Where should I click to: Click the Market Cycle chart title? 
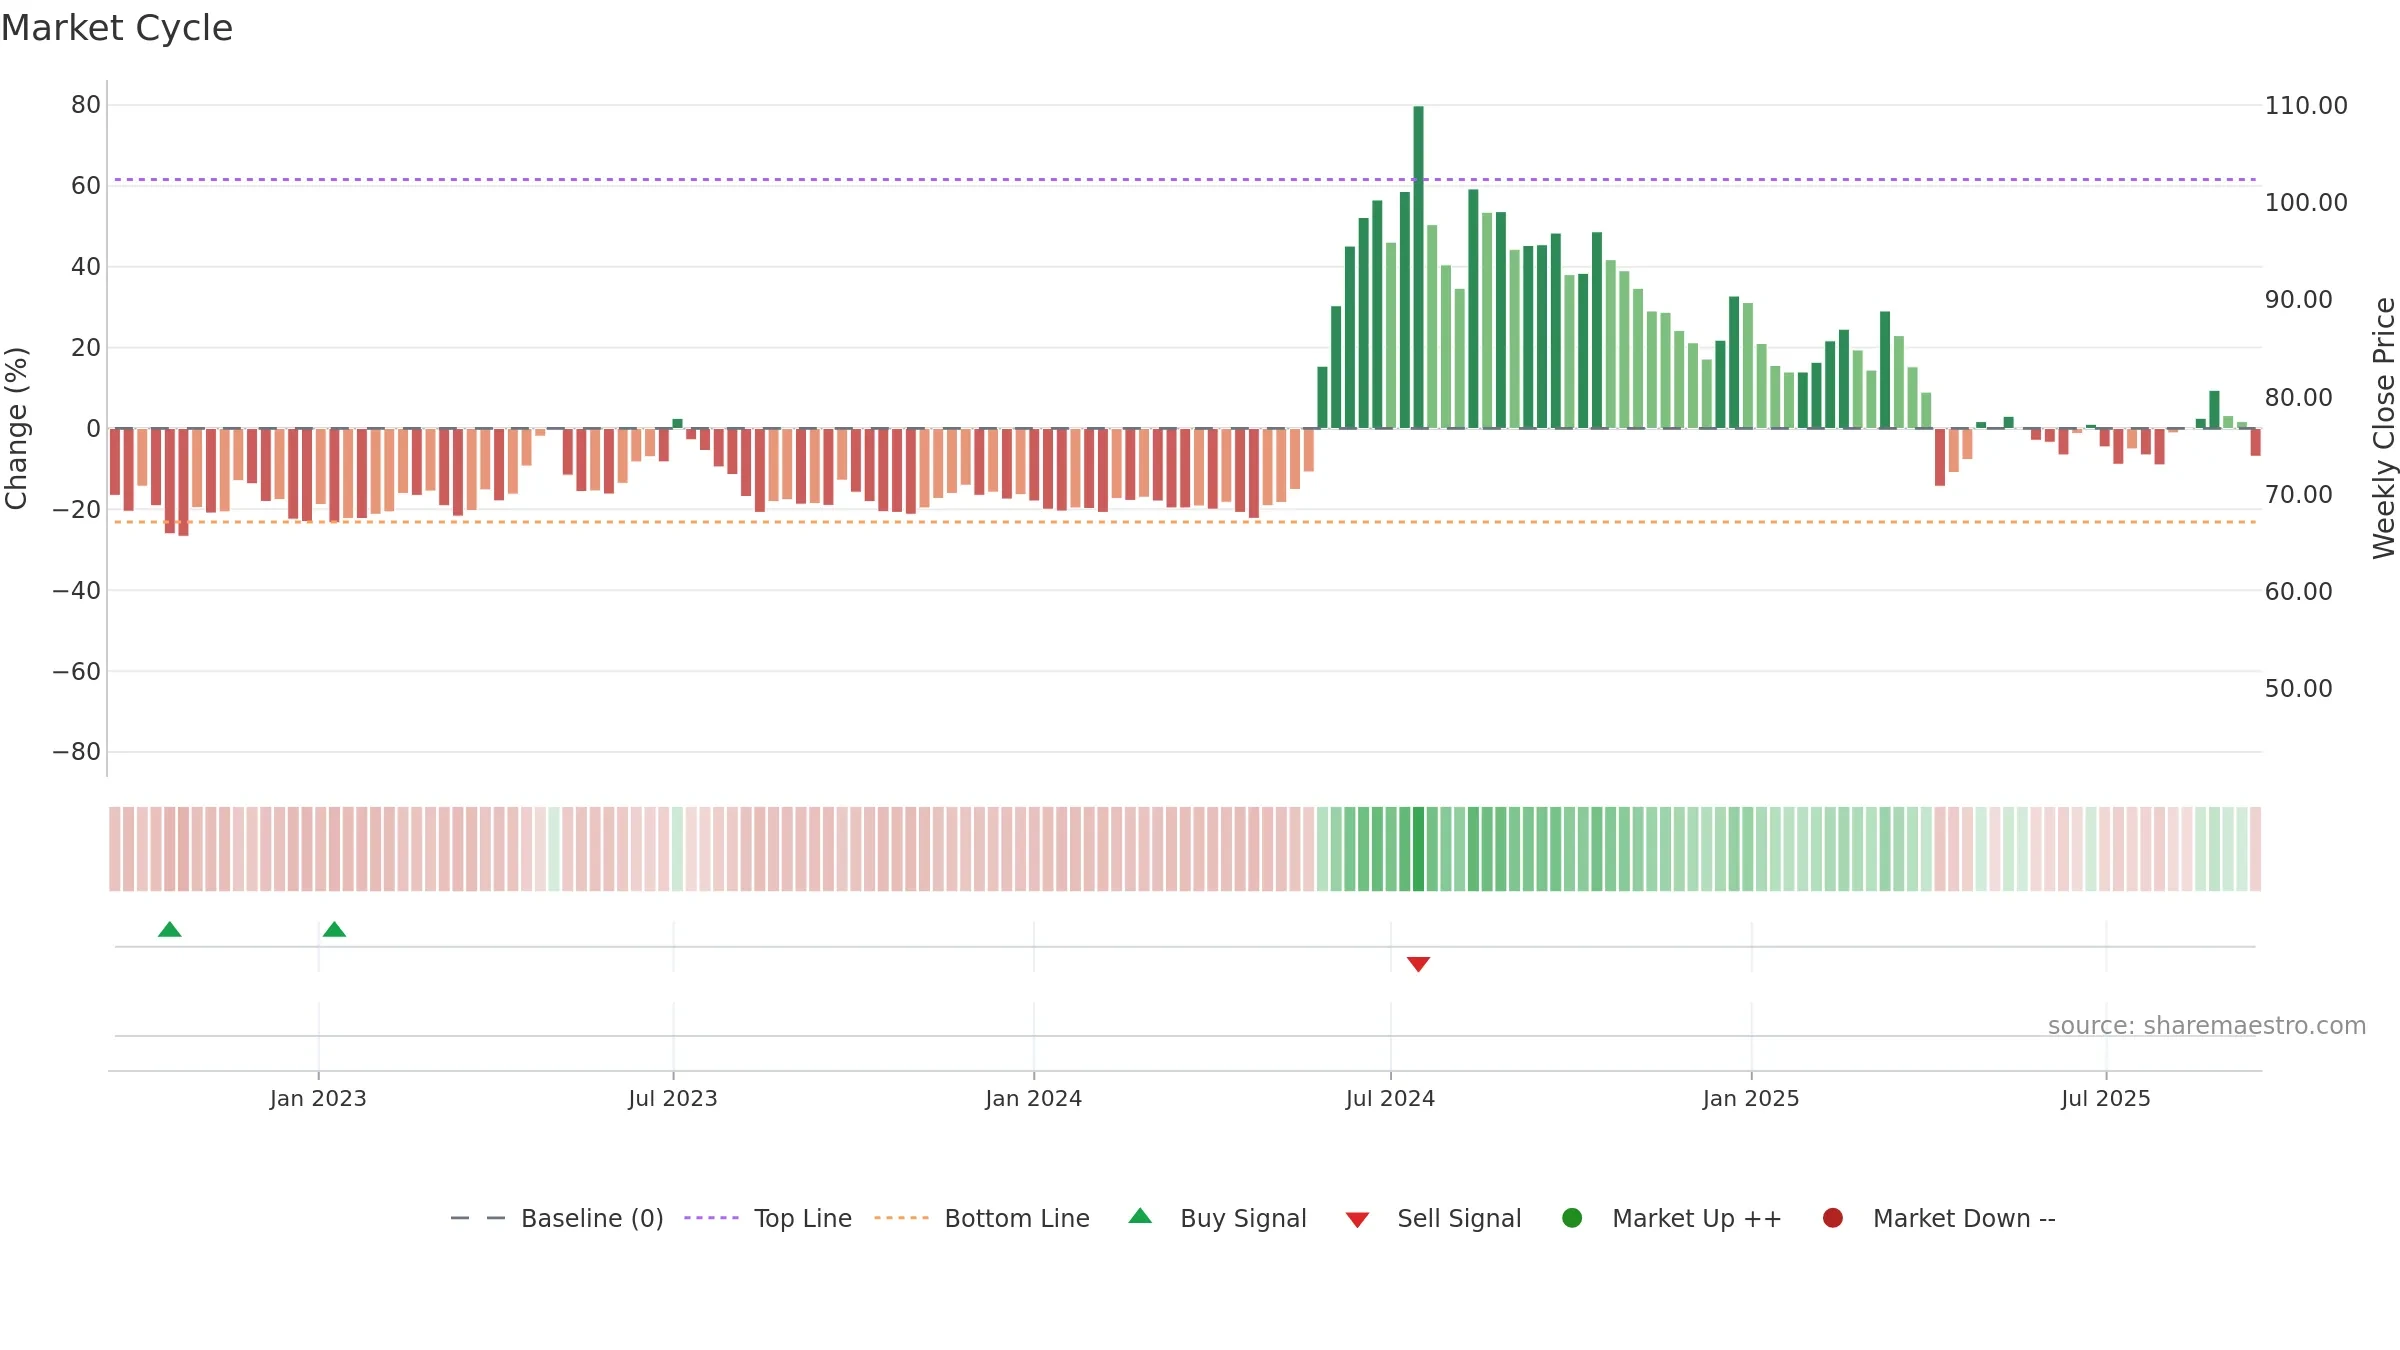(117, 28)
